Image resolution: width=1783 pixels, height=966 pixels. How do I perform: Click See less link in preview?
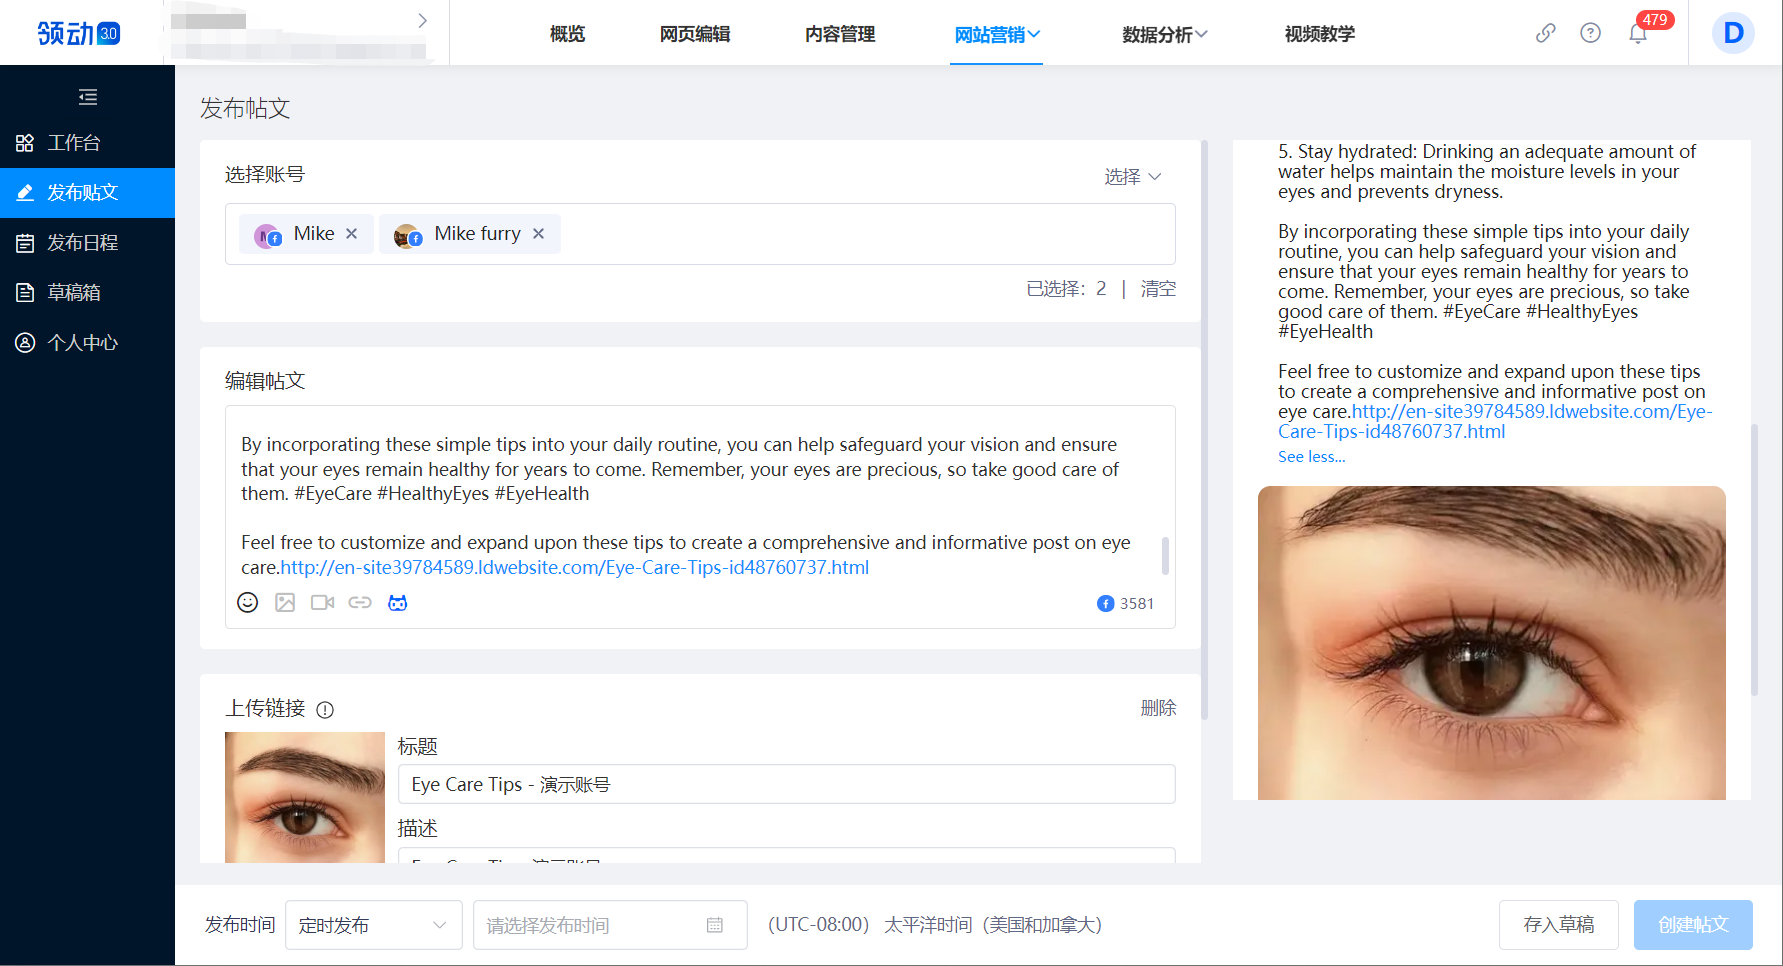[x=1311, y=457]
